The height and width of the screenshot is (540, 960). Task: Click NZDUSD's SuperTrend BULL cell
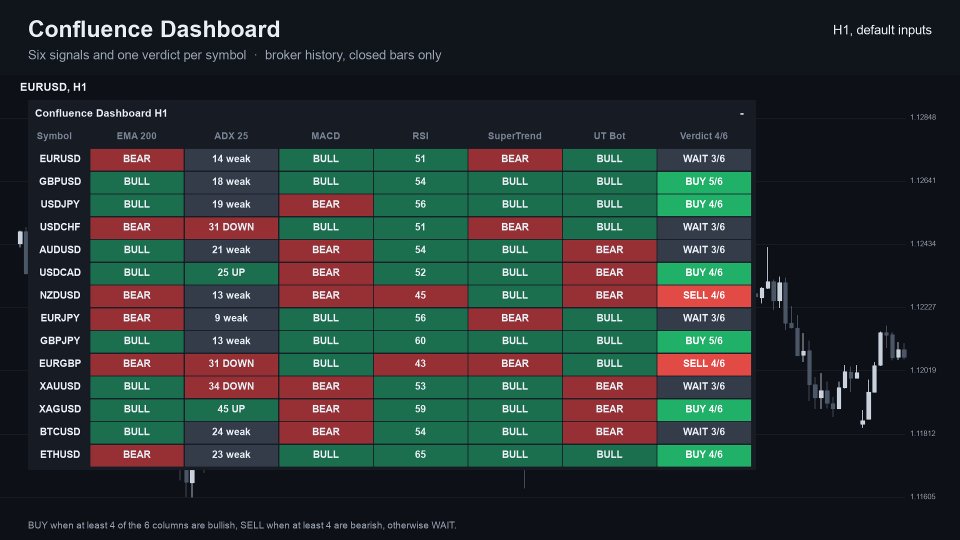(x=515, y=295)
